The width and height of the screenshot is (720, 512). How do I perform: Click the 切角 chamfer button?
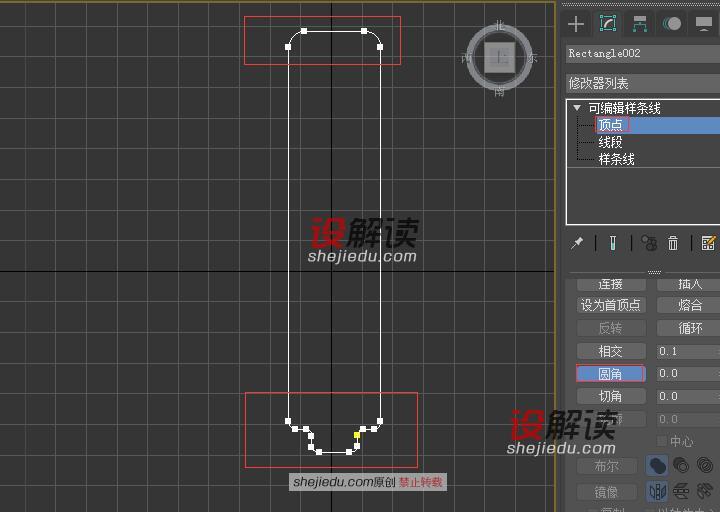[x=611, y=396]
